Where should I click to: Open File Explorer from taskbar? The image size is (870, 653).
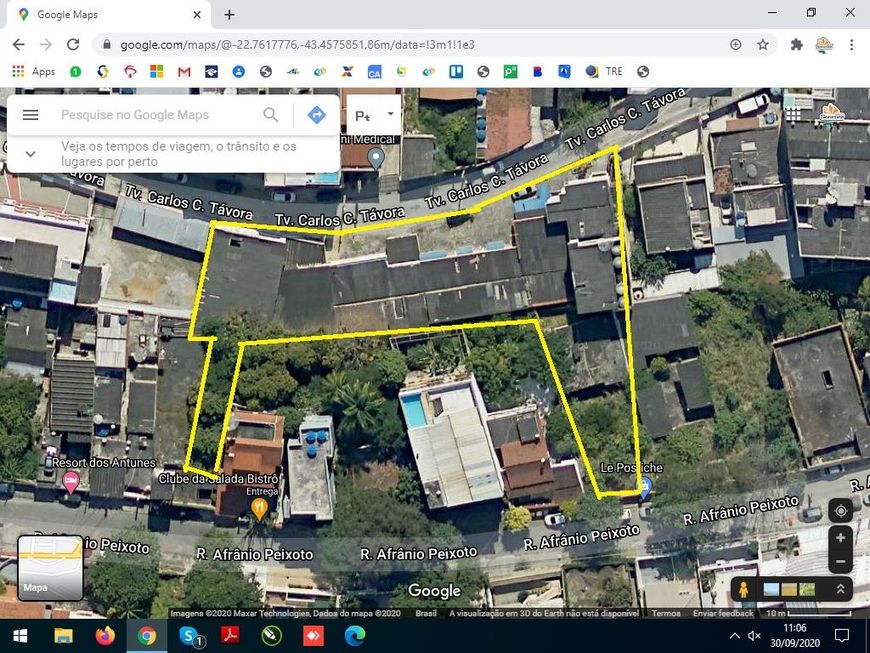point(63,636)
